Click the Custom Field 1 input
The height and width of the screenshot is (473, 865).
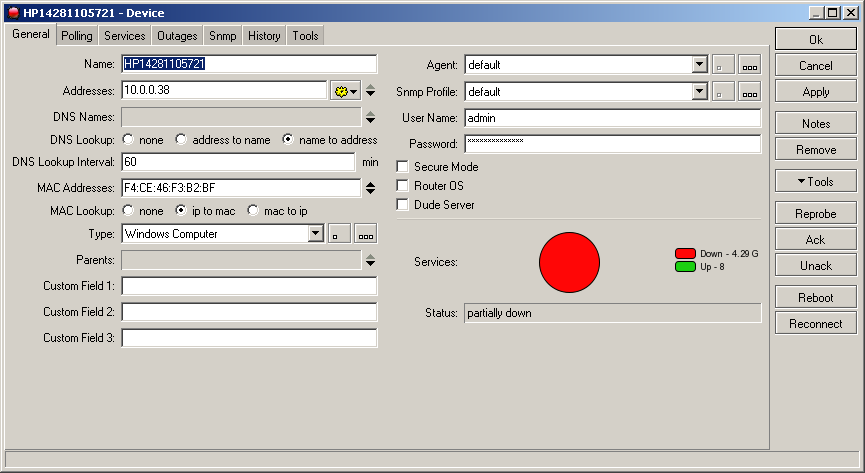tap(249, 286)
